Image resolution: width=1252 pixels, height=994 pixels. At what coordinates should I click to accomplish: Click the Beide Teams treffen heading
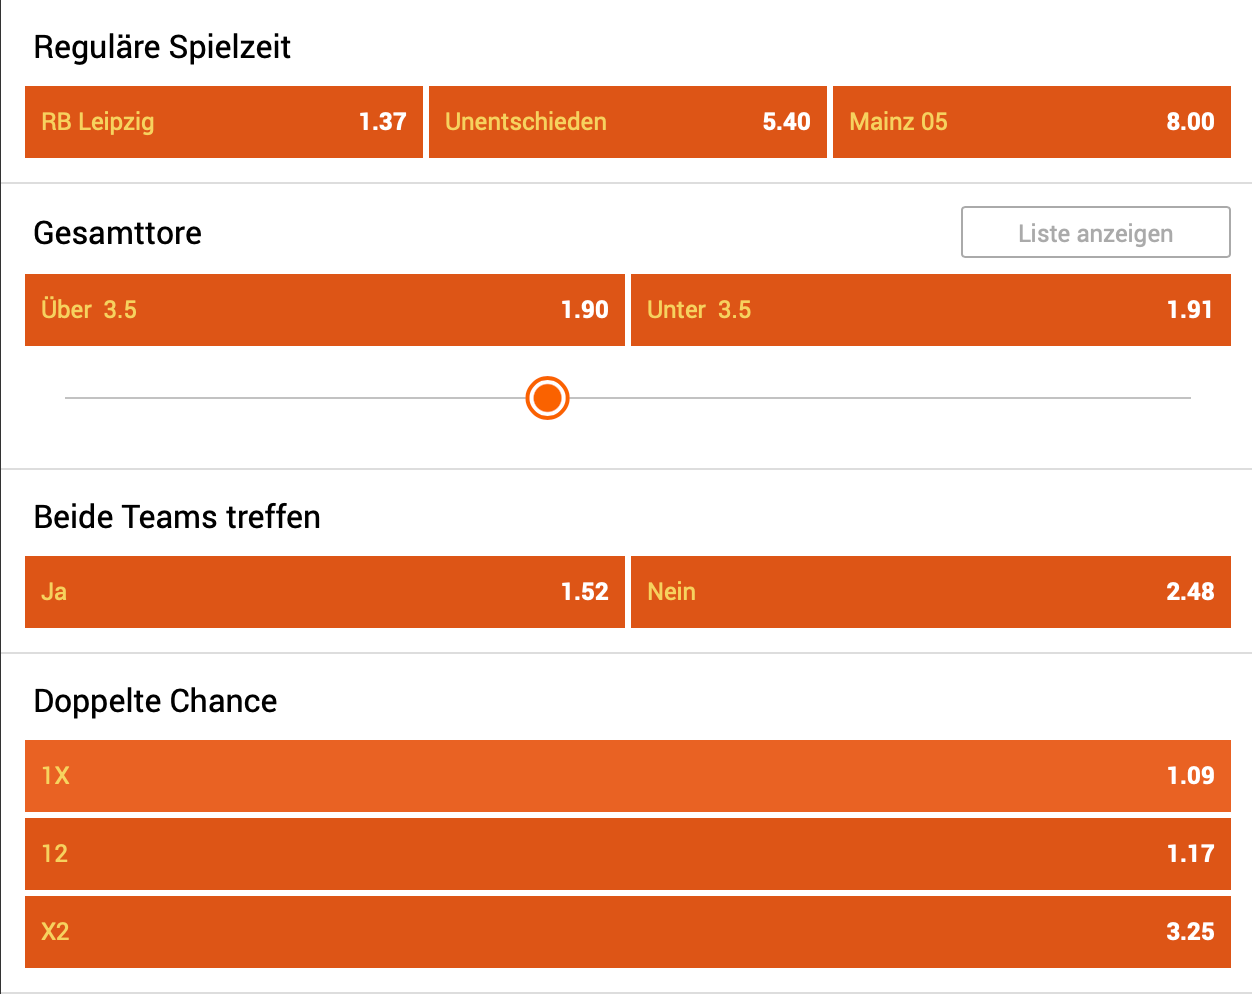pos(177,517)
